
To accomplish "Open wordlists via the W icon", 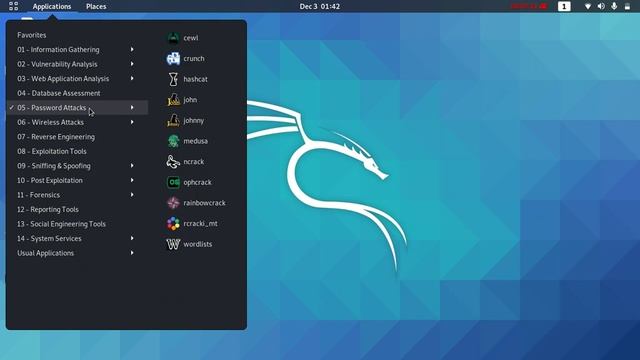I will click(173, 244).
